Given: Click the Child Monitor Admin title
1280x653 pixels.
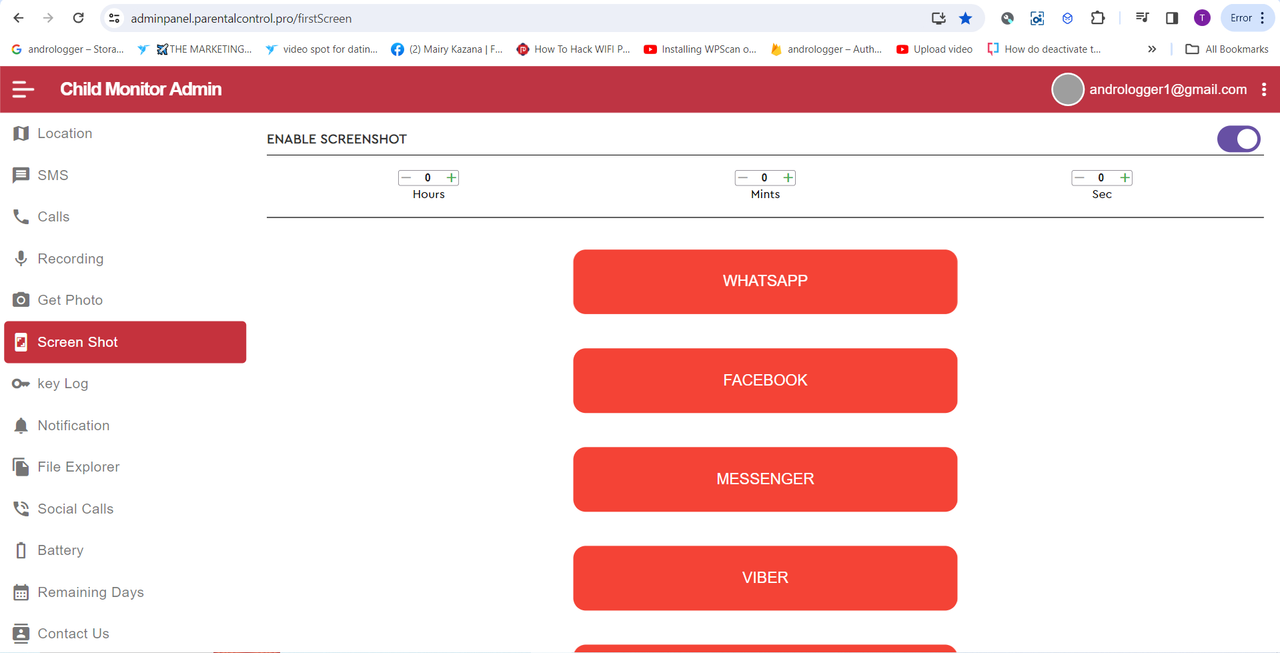Looking at the screenshot, I should coord(141,89).
